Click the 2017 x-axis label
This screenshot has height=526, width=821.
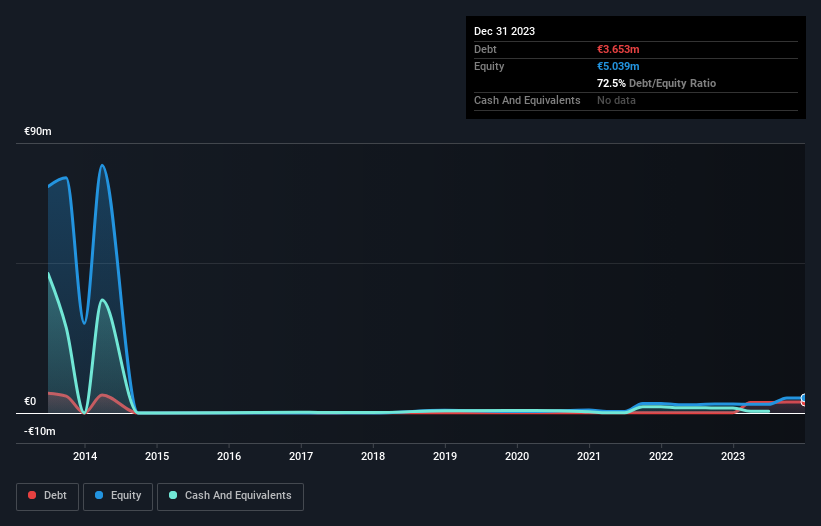301,456
